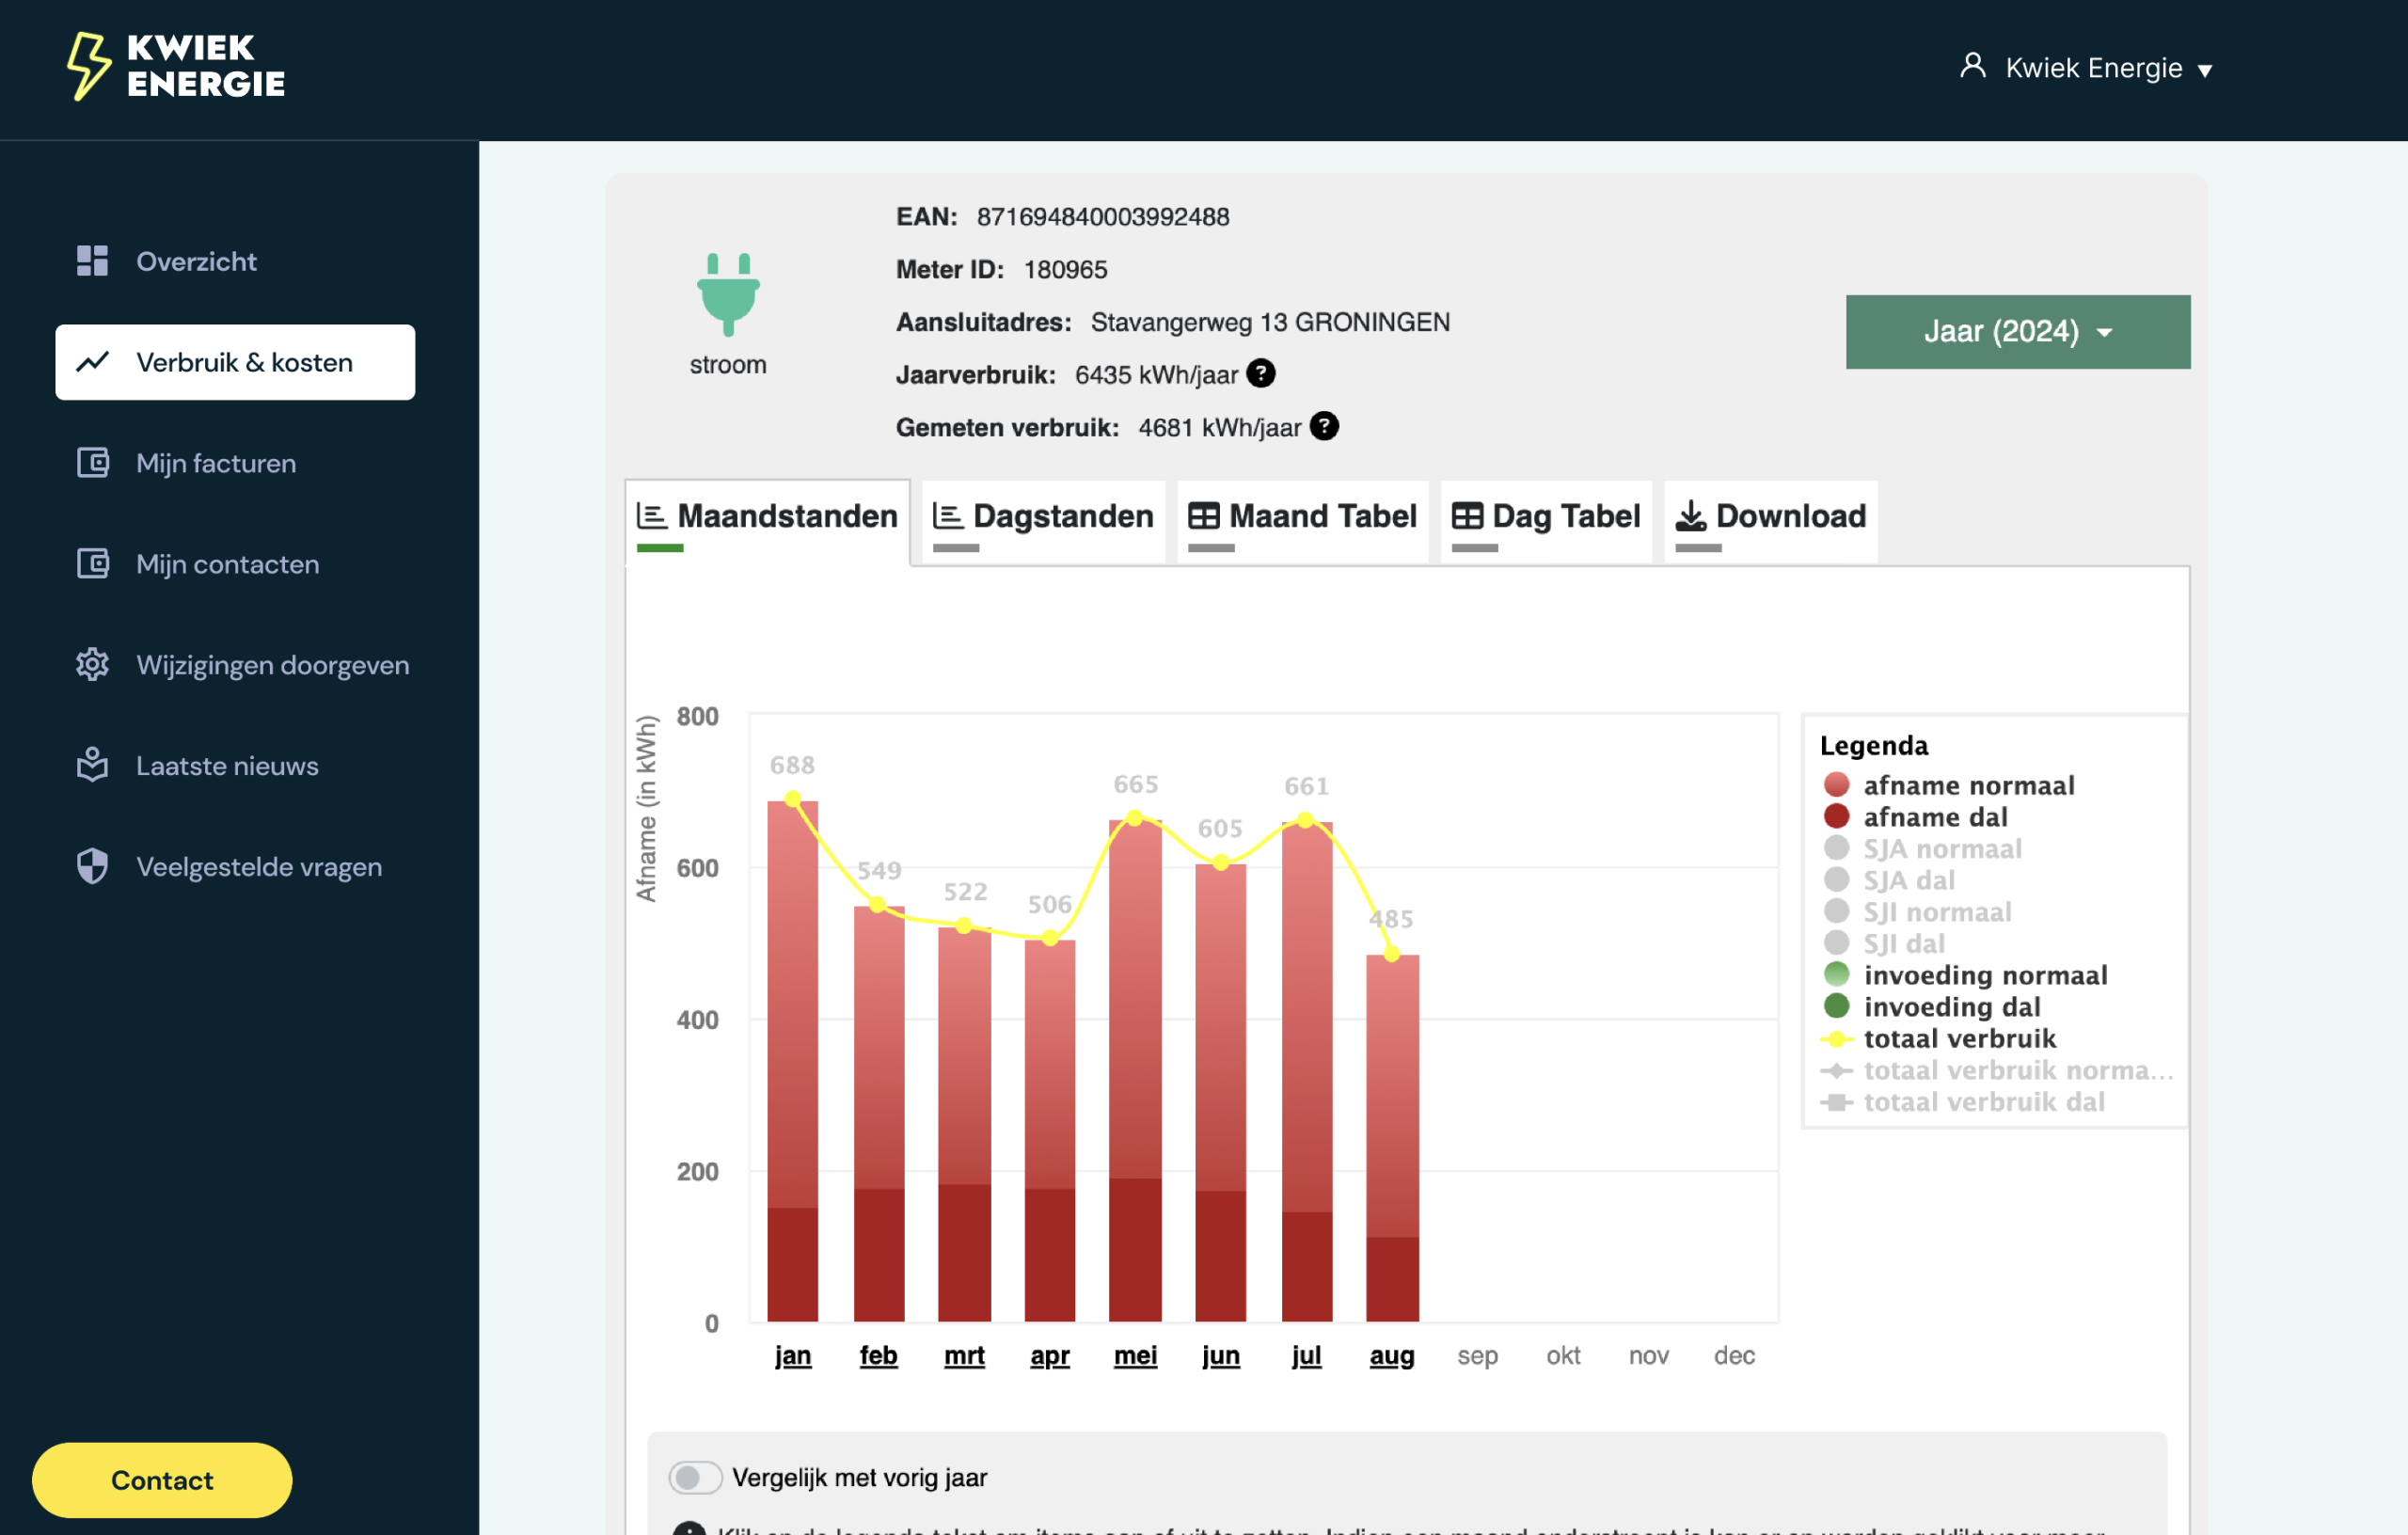Image resolution: width=2408 pixels, height=1535 pixels.
Task: Toggle Vergelijk met vorig jaar switch
Action: [695, 1477]
